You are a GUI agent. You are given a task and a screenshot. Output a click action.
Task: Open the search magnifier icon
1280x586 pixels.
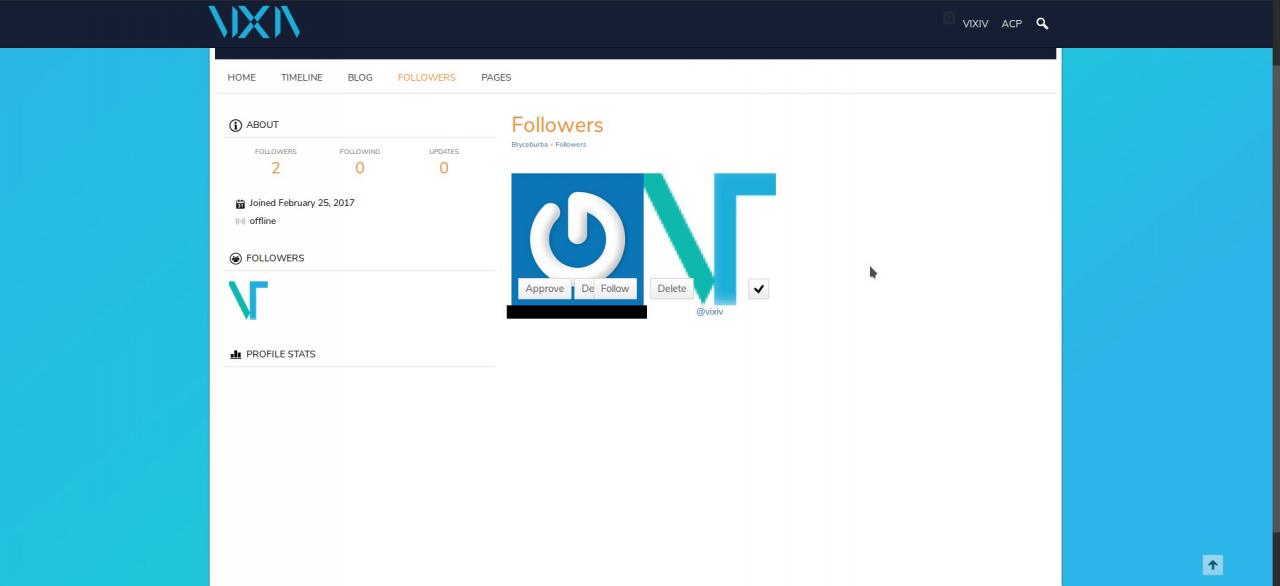[1042, 23]
